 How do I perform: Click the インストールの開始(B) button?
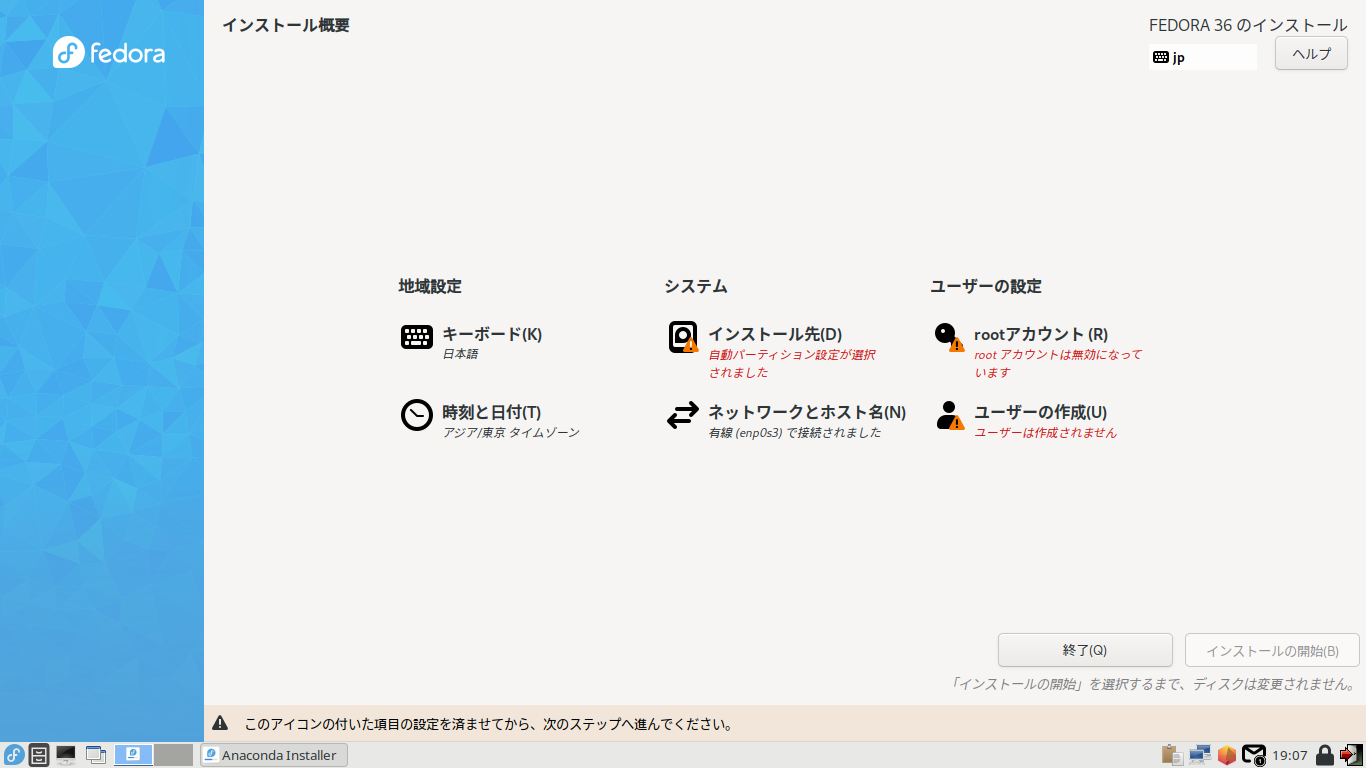[x=1272, y=650]
